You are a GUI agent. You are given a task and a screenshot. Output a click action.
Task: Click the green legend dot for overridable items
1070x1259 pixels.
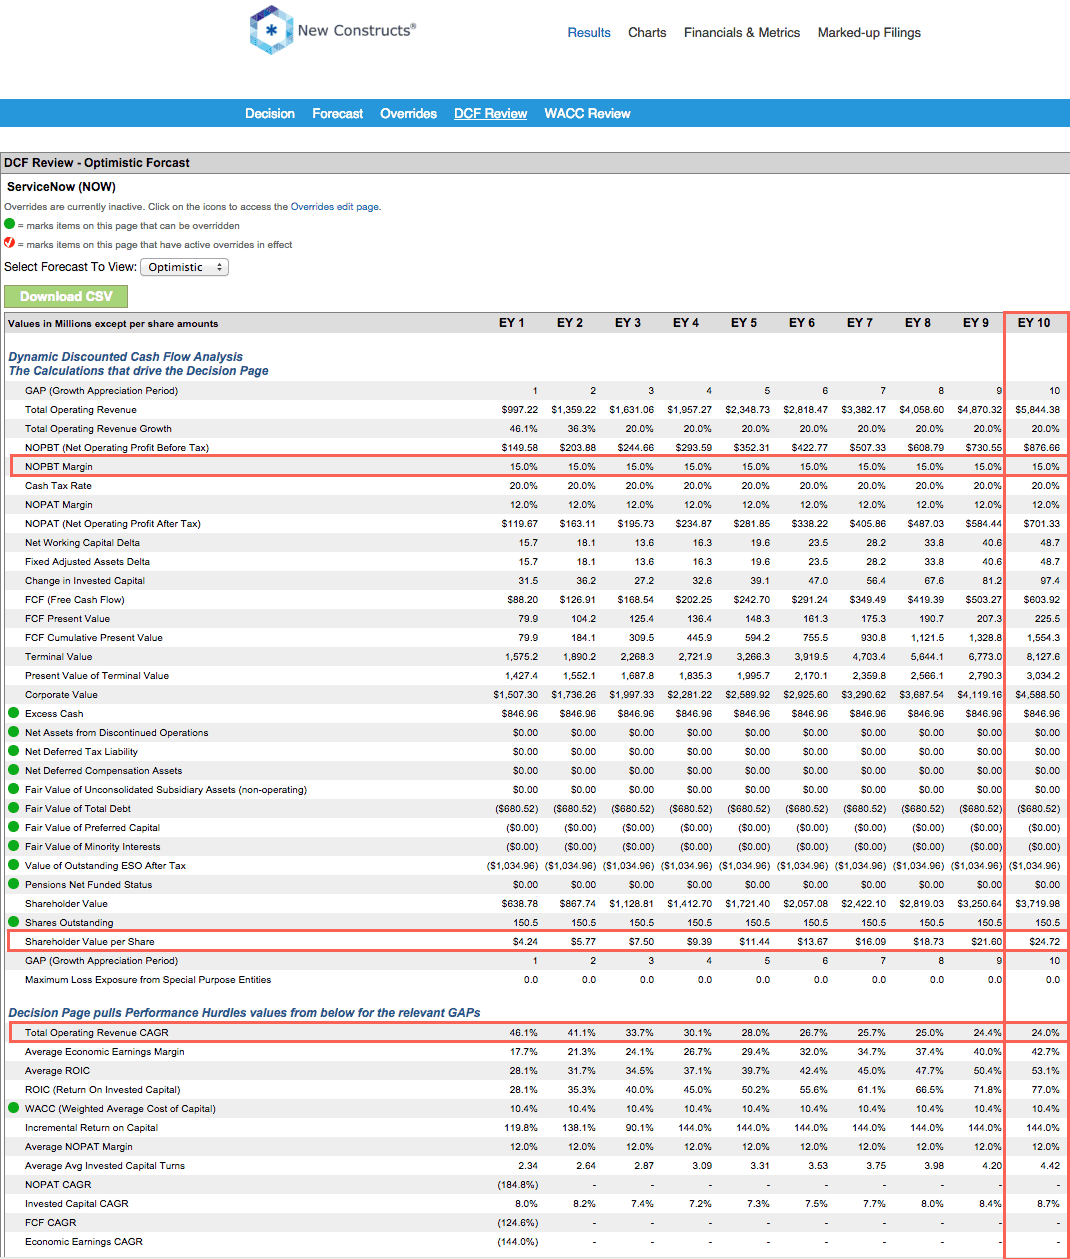(x=10, y=224)
